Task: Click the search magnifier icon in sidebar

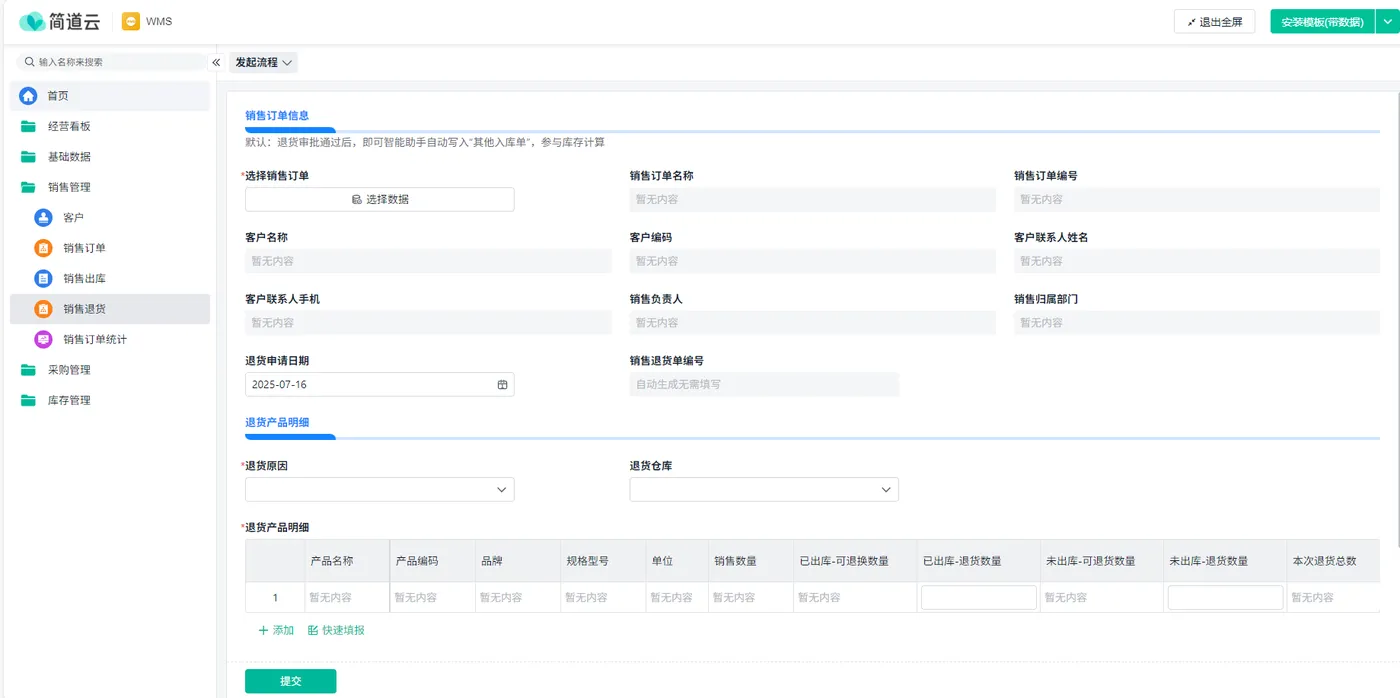Action: (x=30, y=62)
